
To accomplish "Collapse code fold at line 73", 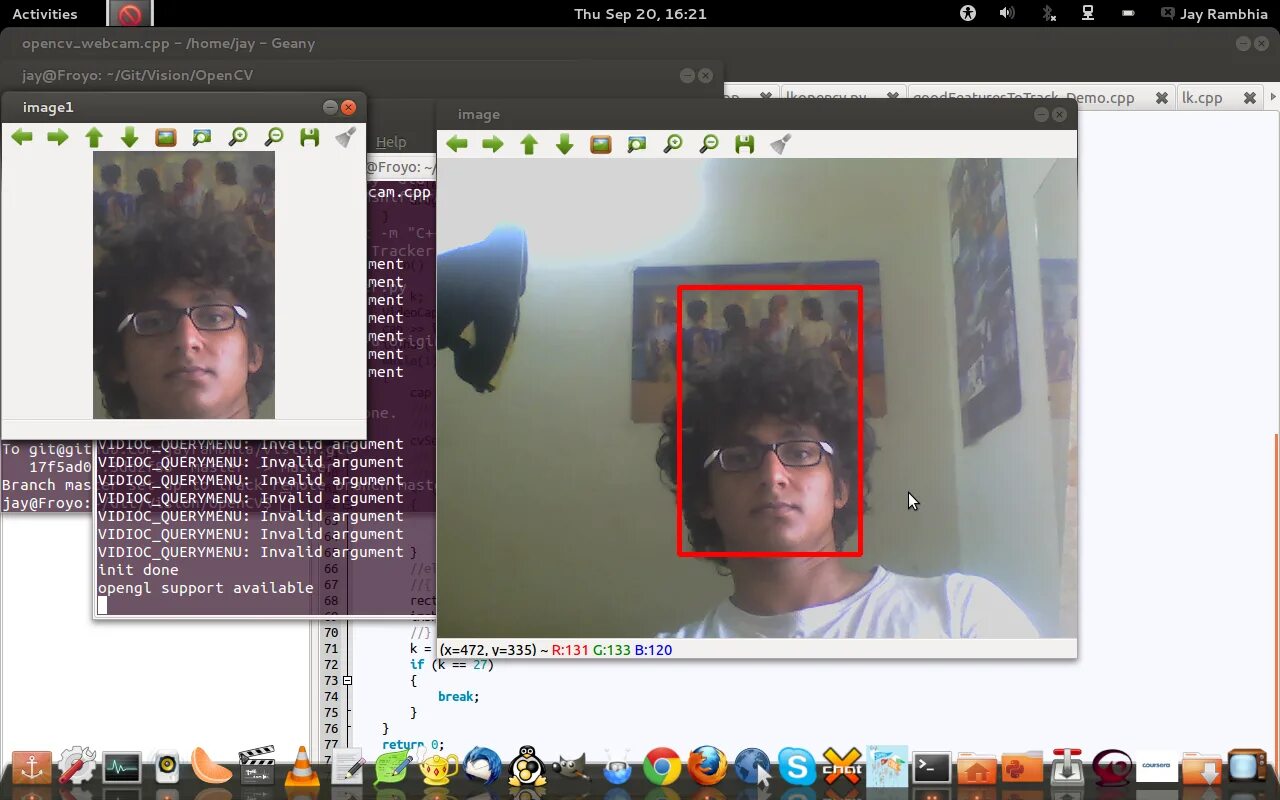I will coord(347,681).
